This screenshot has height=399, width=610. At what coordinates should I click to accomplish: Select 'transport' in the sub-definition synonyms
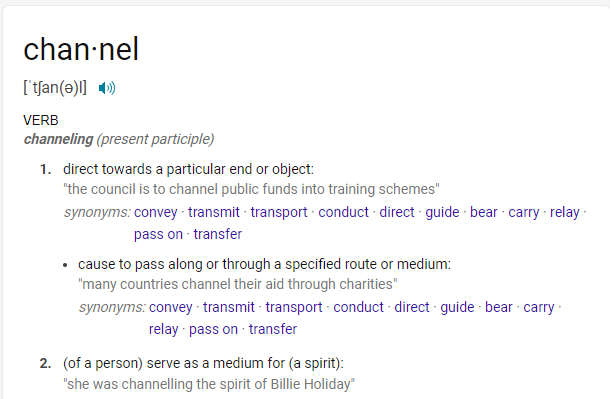294,307
